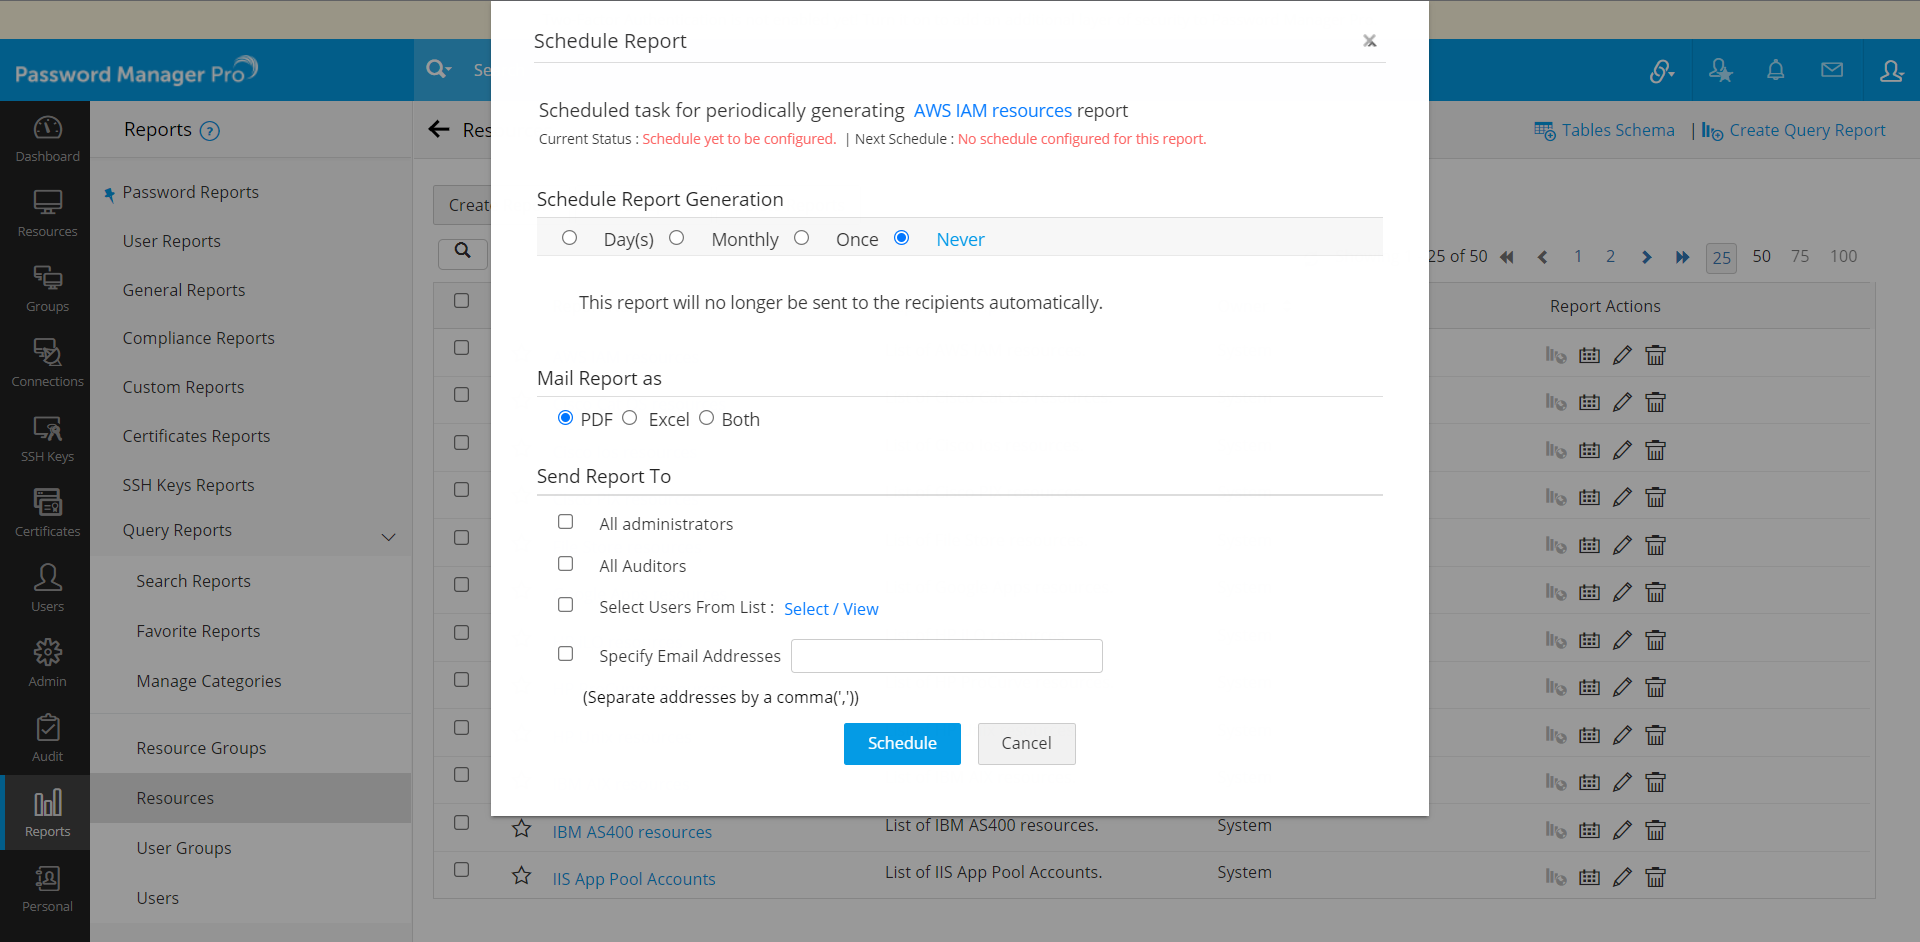Screen dimensions: 1920x942
Task: Click the mail envelope icon
Action: pos(1831,70)
